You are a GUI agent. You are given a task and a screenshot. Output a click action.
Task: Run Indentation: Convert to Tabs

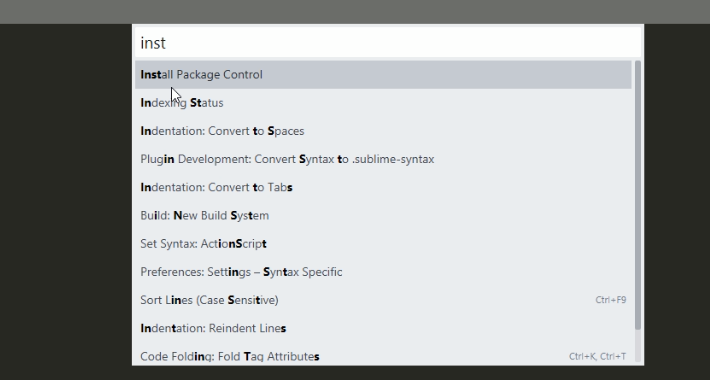[383, 187]
